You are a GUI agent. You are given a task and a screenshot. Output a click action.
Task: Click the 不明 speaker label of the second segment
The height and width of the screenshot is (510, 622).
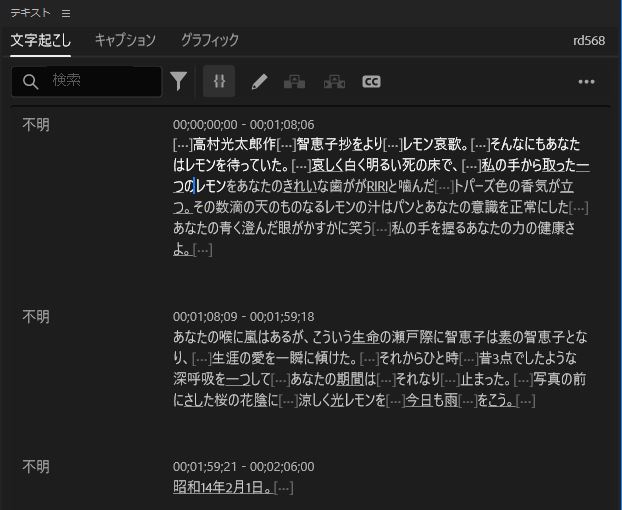(x=36, y=317)
